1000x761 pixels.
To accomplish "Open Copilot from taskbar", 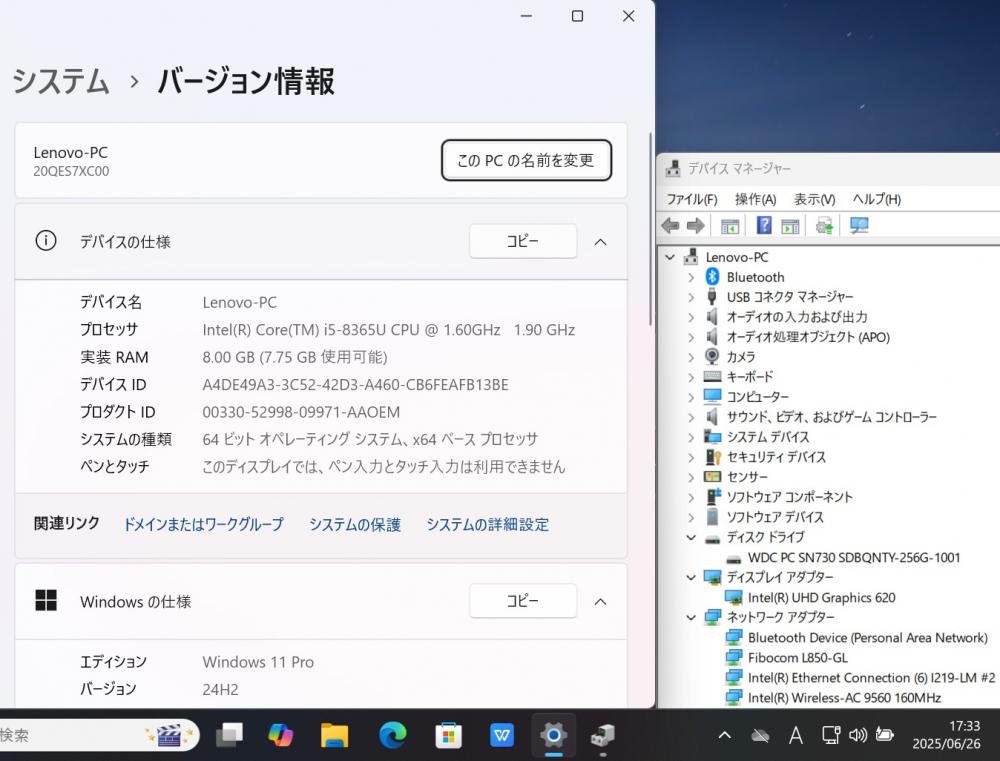I will pos(280,735).
